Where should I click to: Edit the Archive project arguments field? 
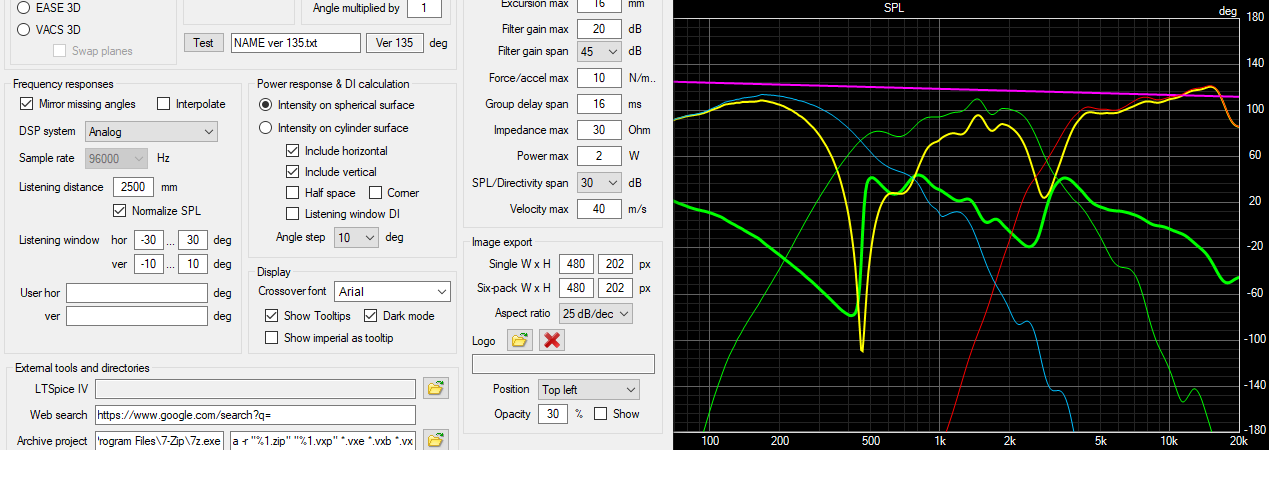pyautogui.click(x=323, y=441)
